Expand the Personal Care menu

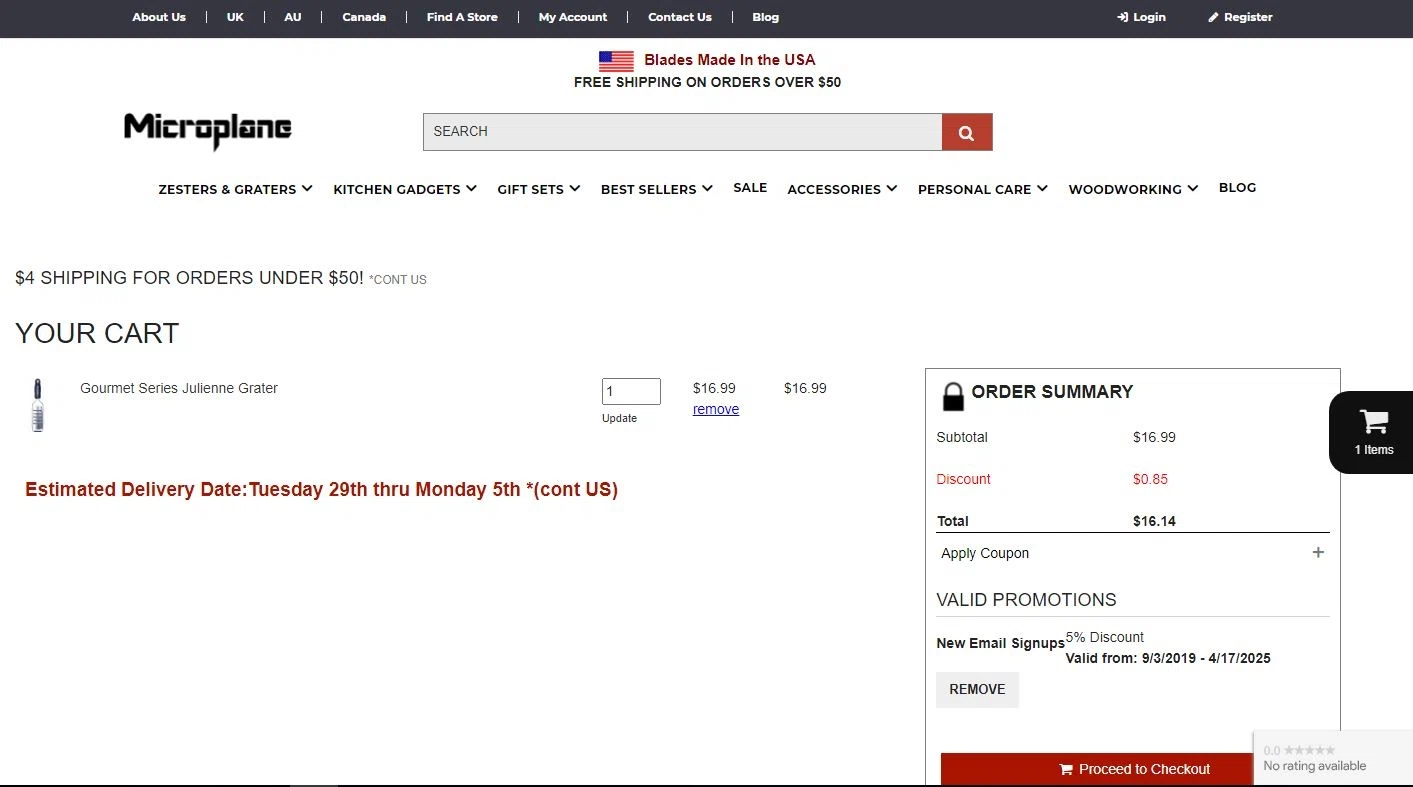click(983, 189)
